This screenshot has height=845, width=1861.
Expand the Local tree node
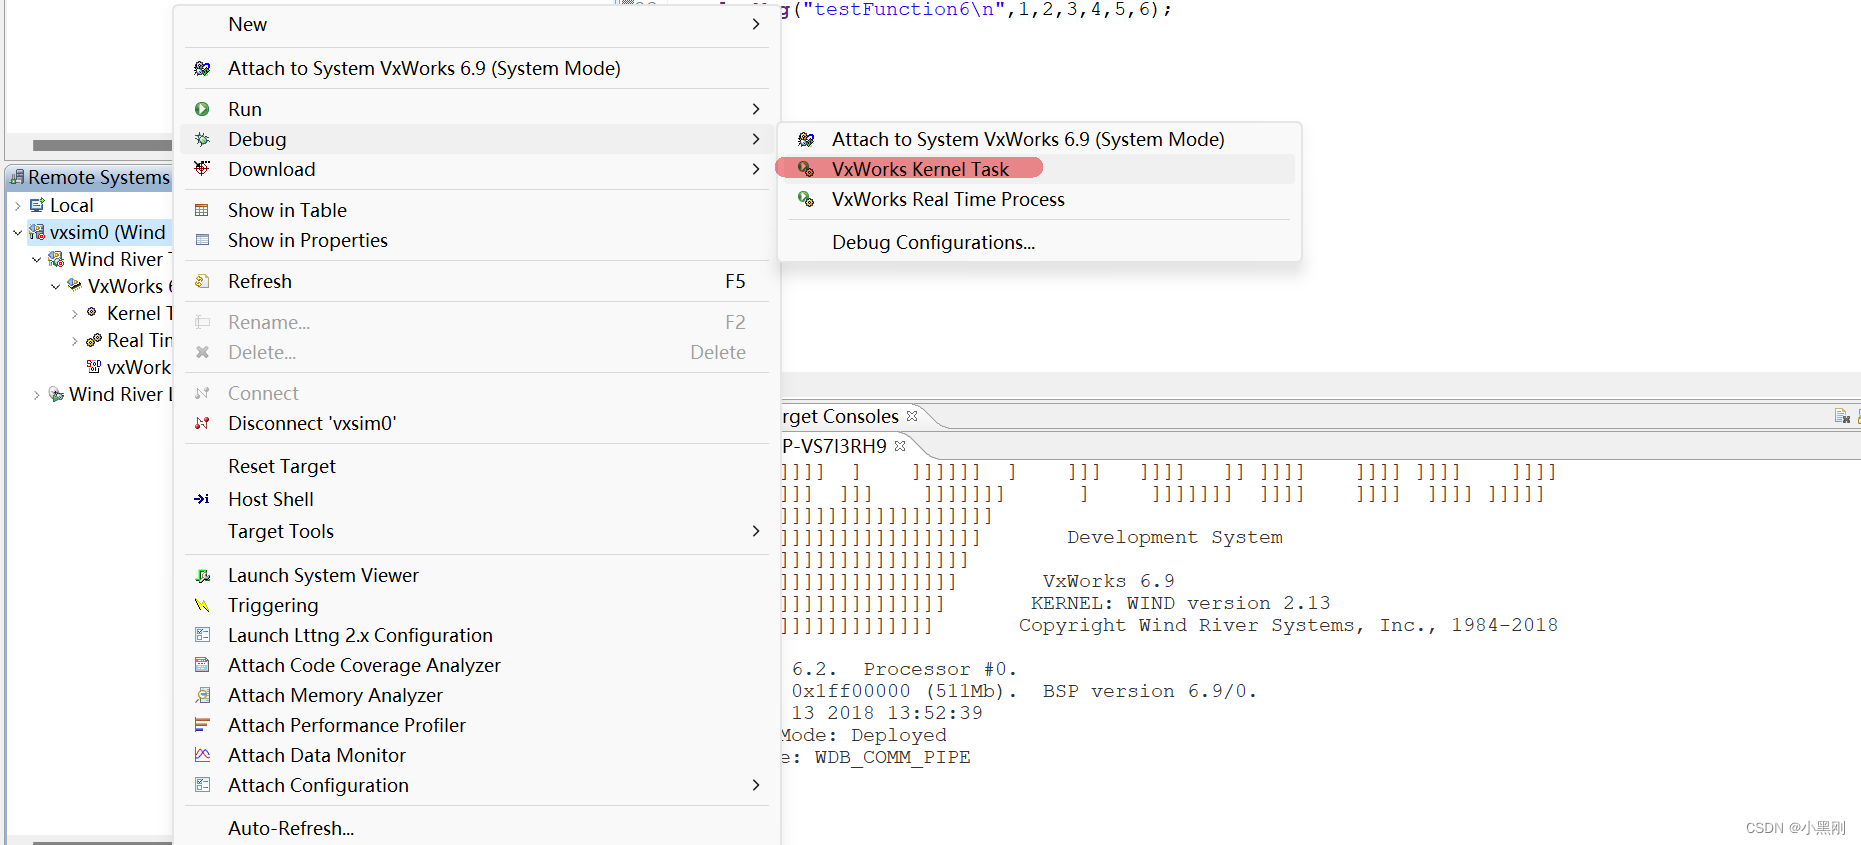(17, 205)
